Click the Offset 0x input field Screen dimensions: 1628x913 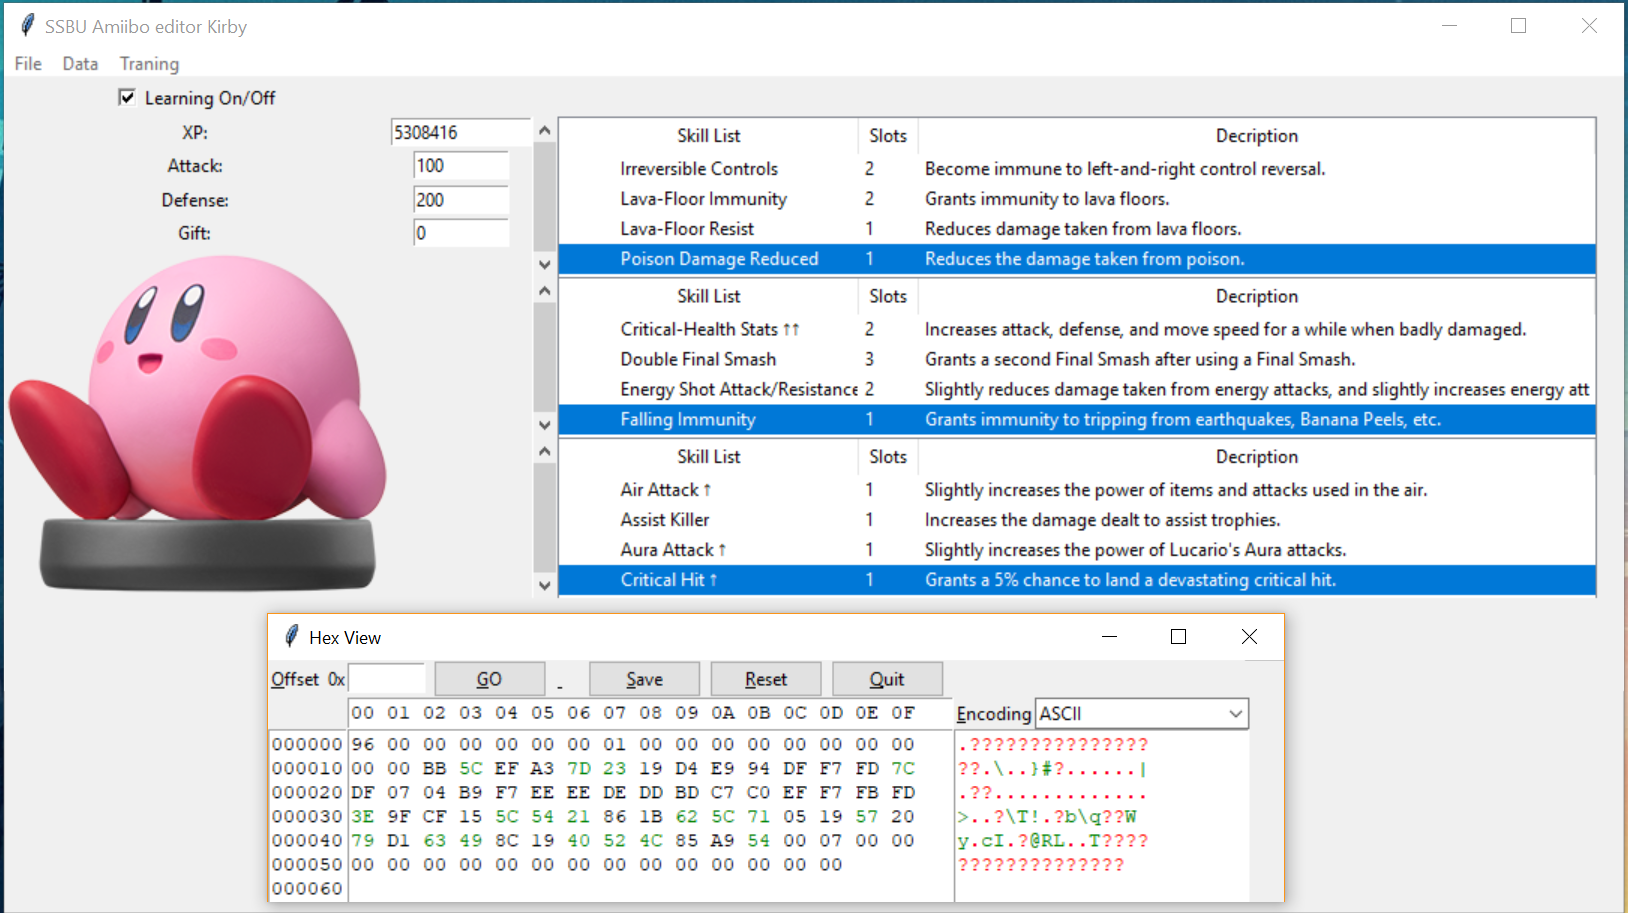387,679
